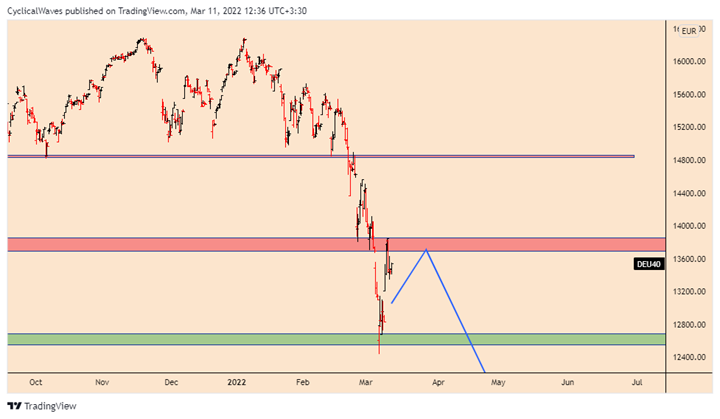The image size is (720, 419).
Task: Click the Jul time axis label
Action: (637, 382)
